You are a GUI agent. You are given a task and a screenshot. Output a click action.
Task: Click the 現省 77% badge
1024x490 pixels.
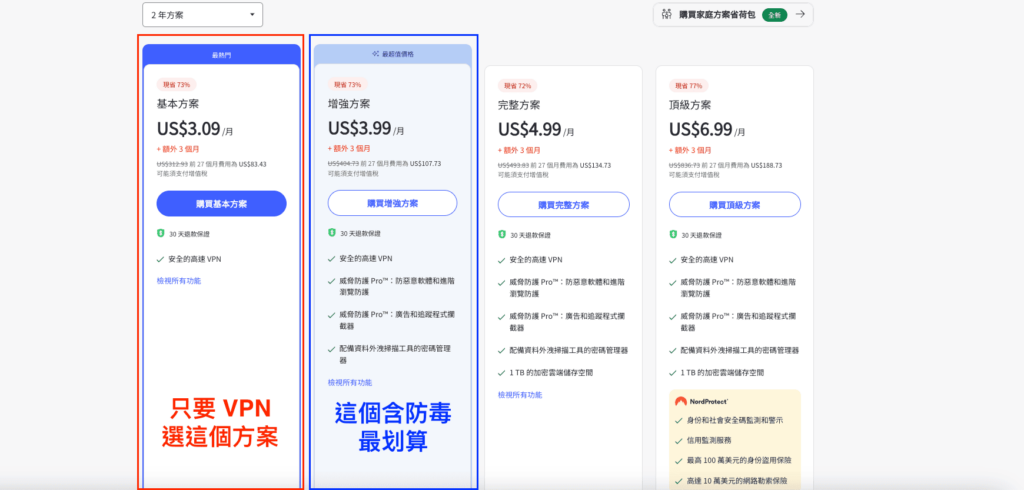pyautogui.click(x=689, y=86)
